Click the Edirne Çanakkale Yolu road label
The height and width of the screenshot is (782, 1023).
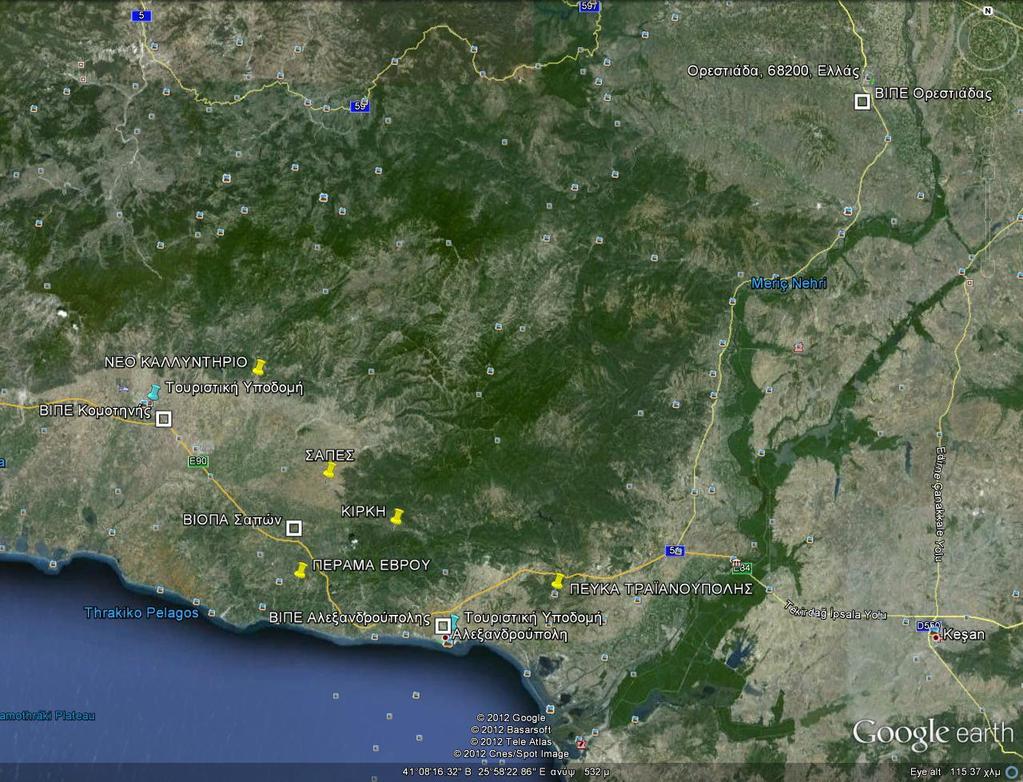click(939, 503)
